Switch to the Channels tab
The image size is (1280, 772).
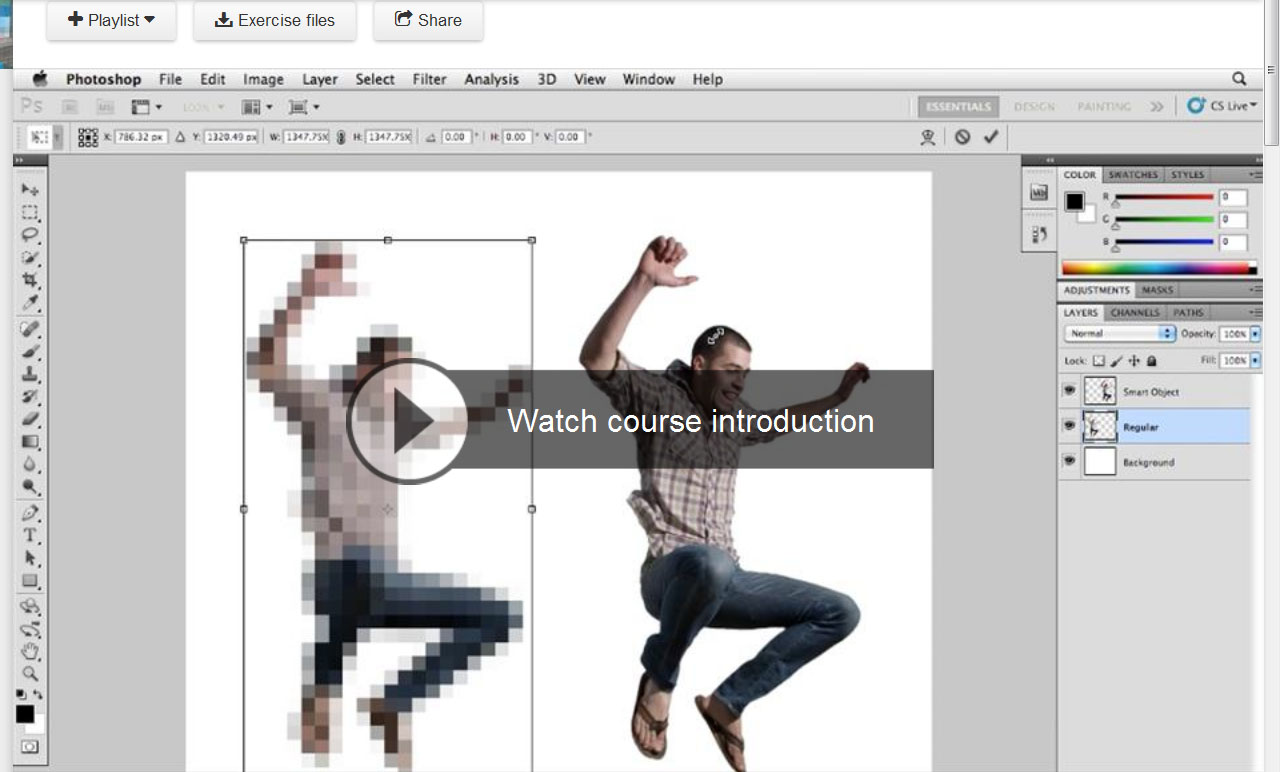(1135, 312)
